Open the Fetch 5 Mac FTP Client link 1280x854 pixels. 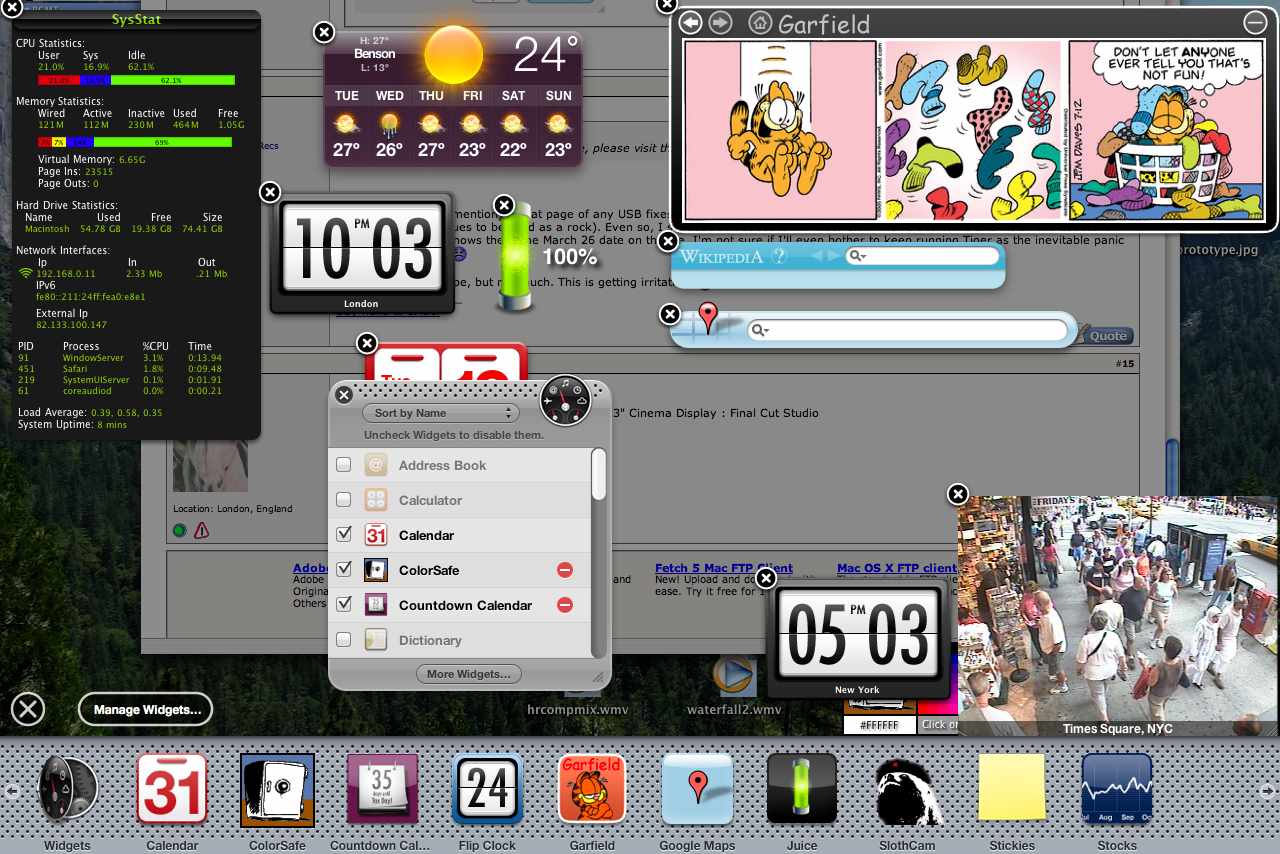(x=724, y=568)
